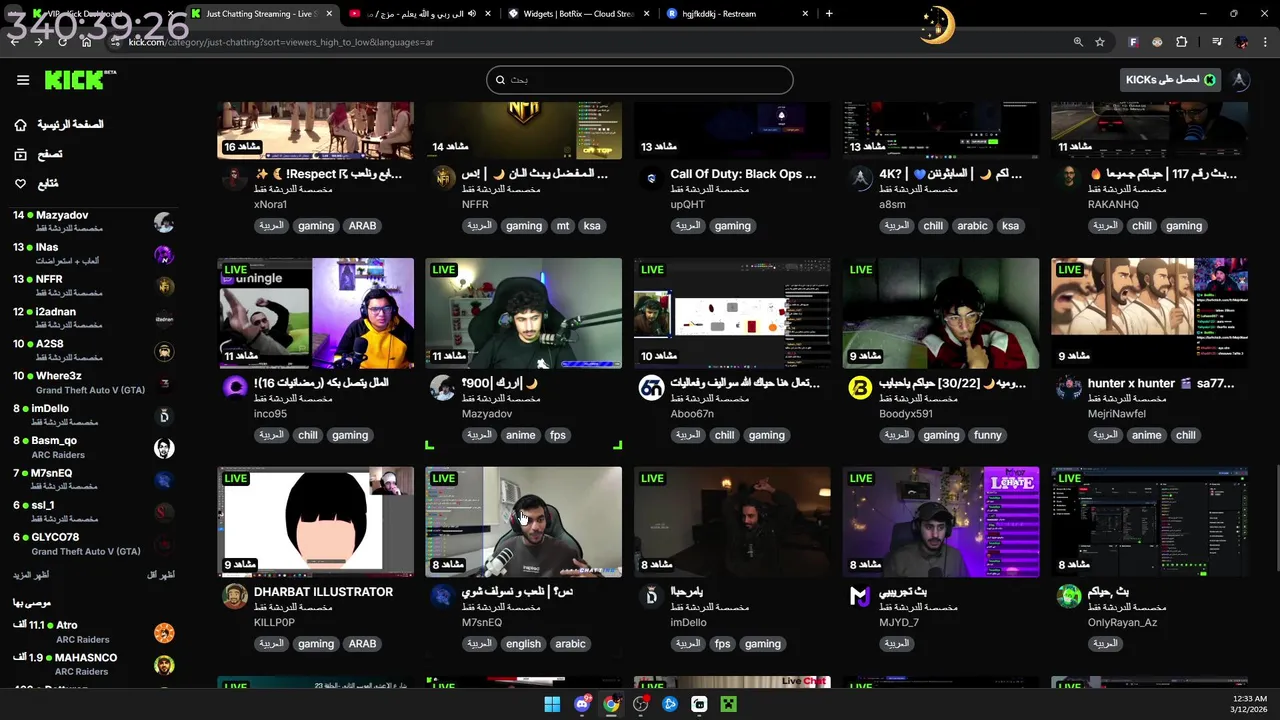Click the Chrome bookmark star icon

(1100, 42)
